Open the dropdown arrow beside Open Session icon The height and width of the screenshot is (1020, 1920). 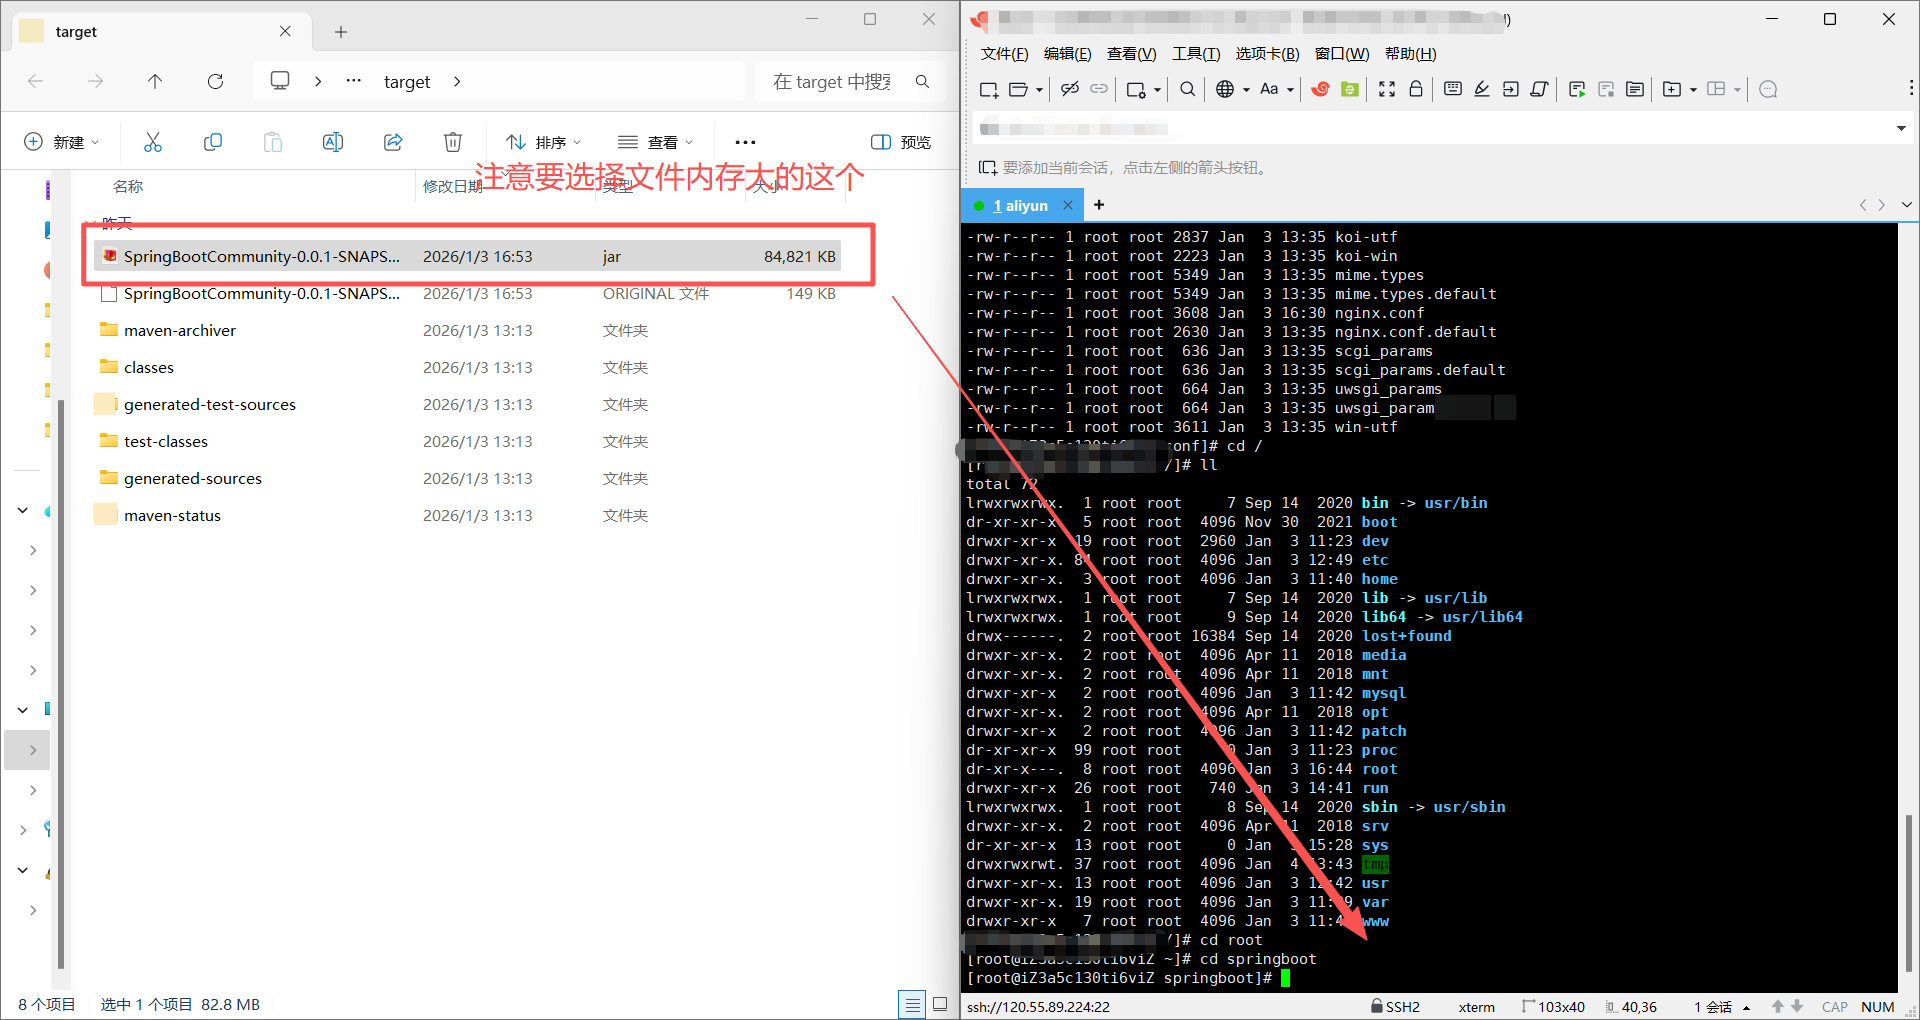click(x=1039, y=90)
